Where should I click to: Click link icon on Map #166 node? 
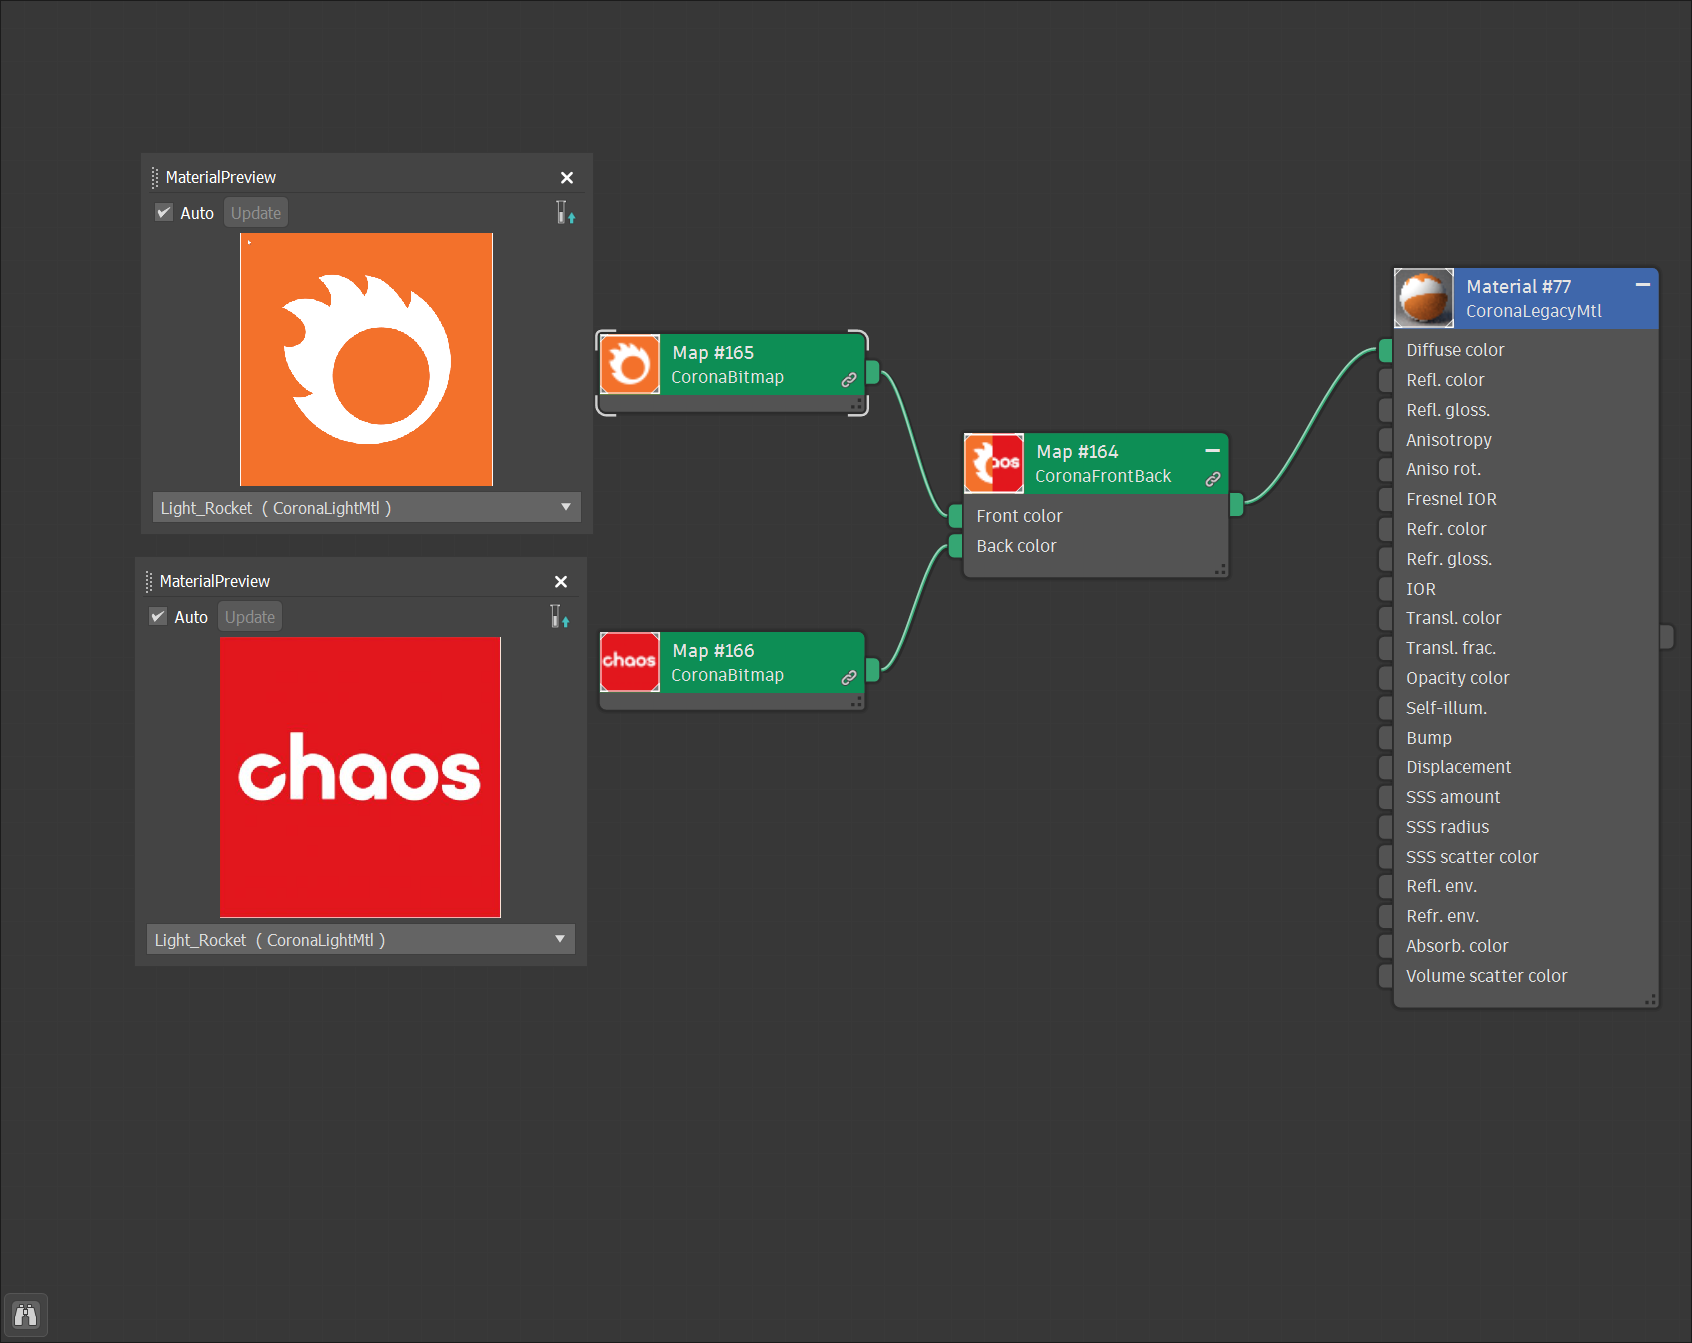coord(849,678)
